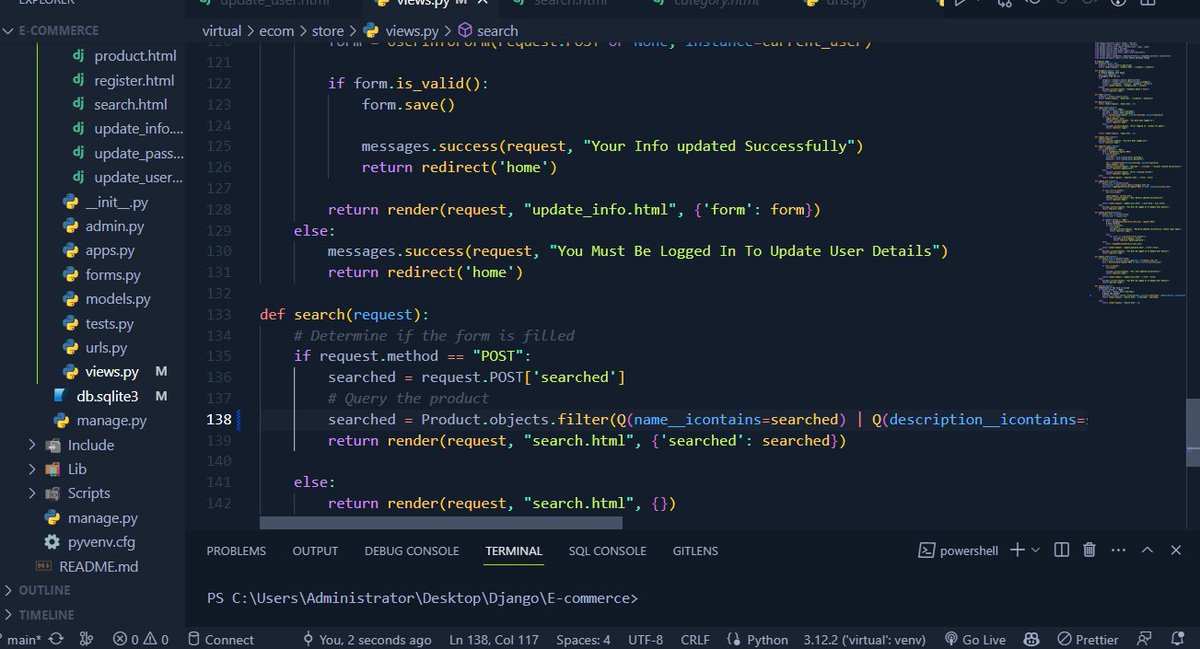Viewport: 1200px width, 649px height.
Task: Switch to the OUTPUT panel tab
Action: (x=315, y=551)
